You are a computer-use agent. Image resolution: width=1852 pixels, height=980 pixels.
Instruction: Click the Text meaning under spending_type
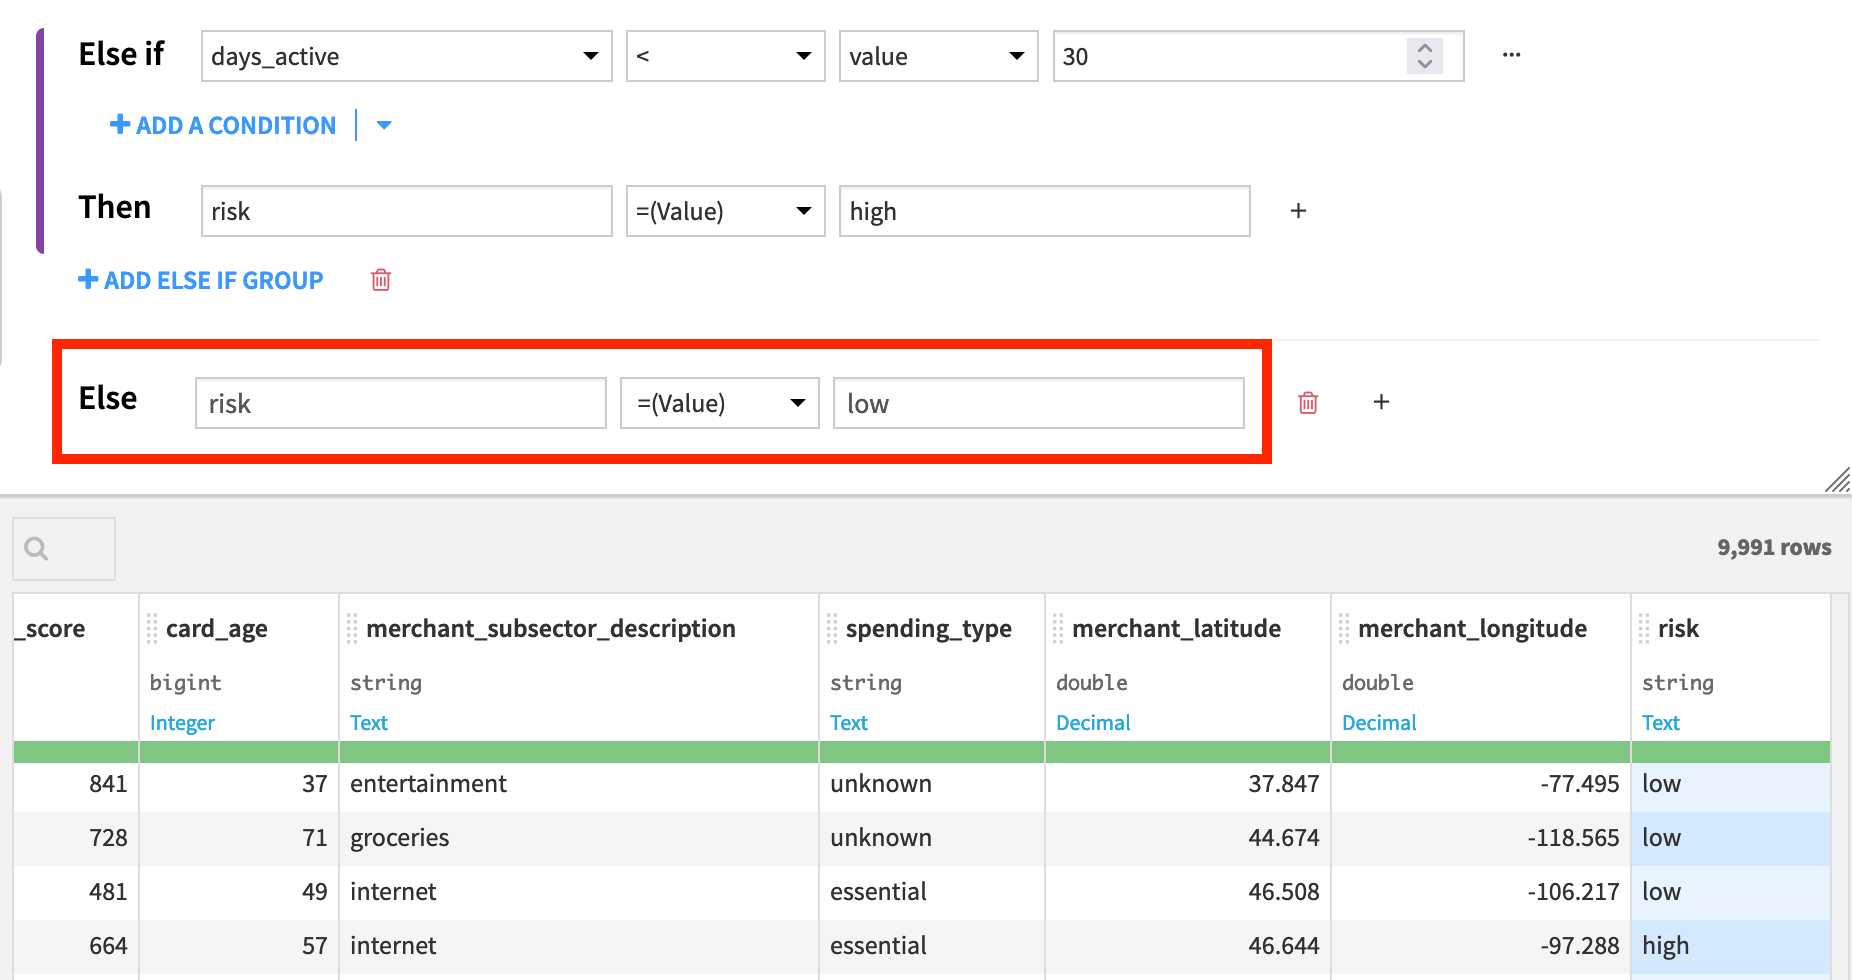[x=849, y=723]
